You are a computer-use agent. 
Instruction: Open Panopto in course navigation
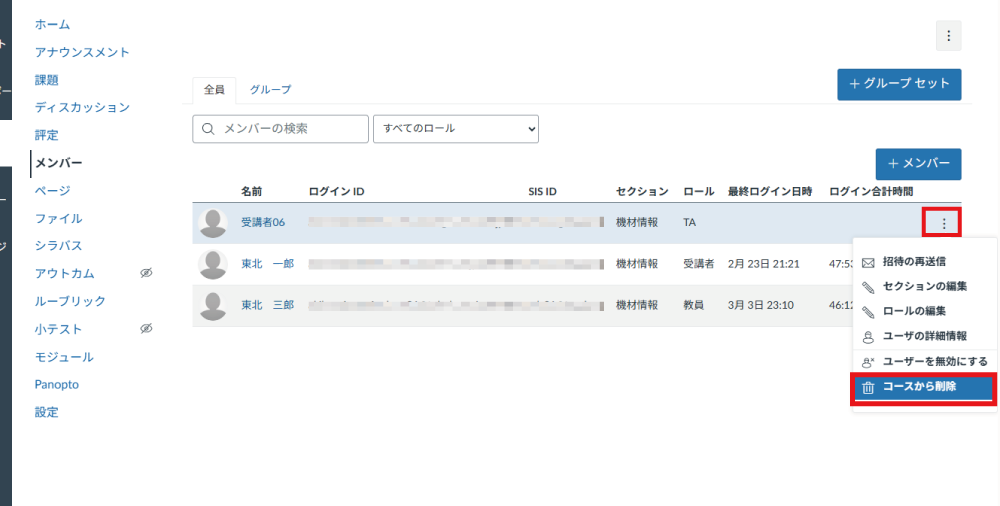(x=57, y=384)
